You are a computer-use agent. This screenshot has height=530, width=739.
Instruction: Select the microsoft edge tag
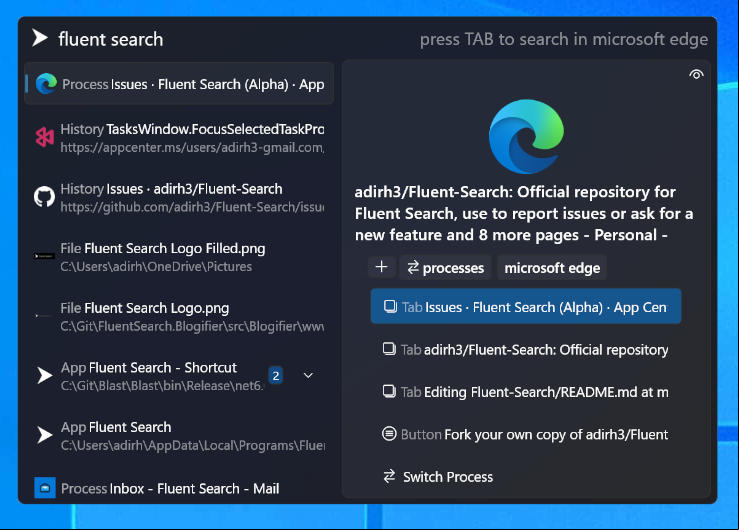click(552, 268)
